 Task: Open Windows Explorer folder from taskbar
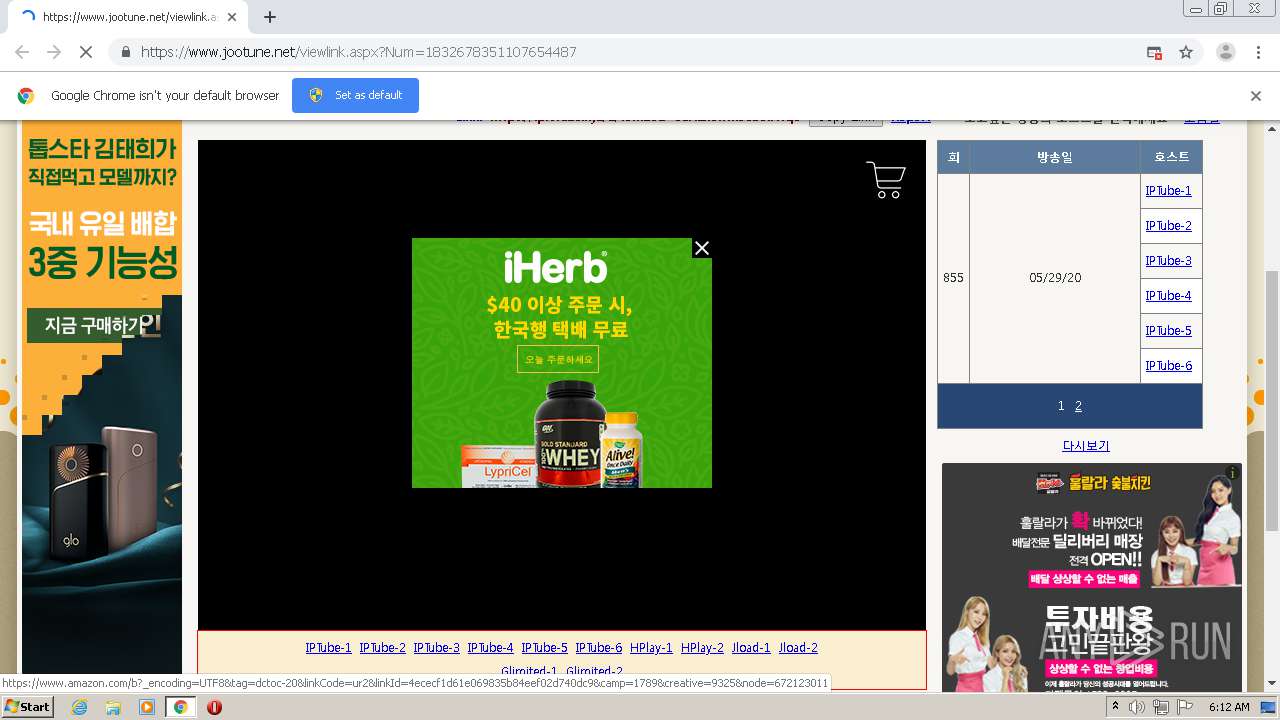pos(113,707)
